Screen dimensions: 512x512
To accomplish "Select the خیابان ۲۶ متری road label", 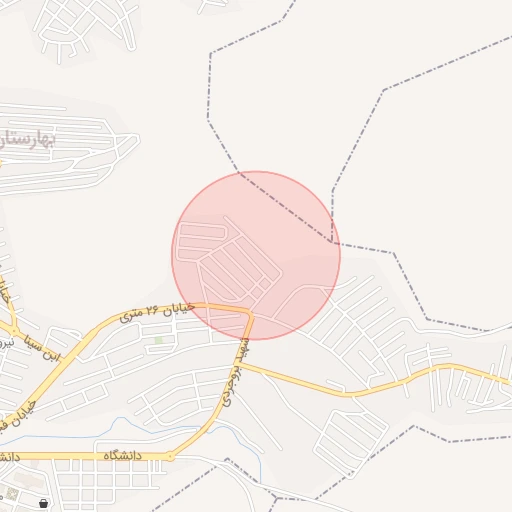I will pos(157,312).
